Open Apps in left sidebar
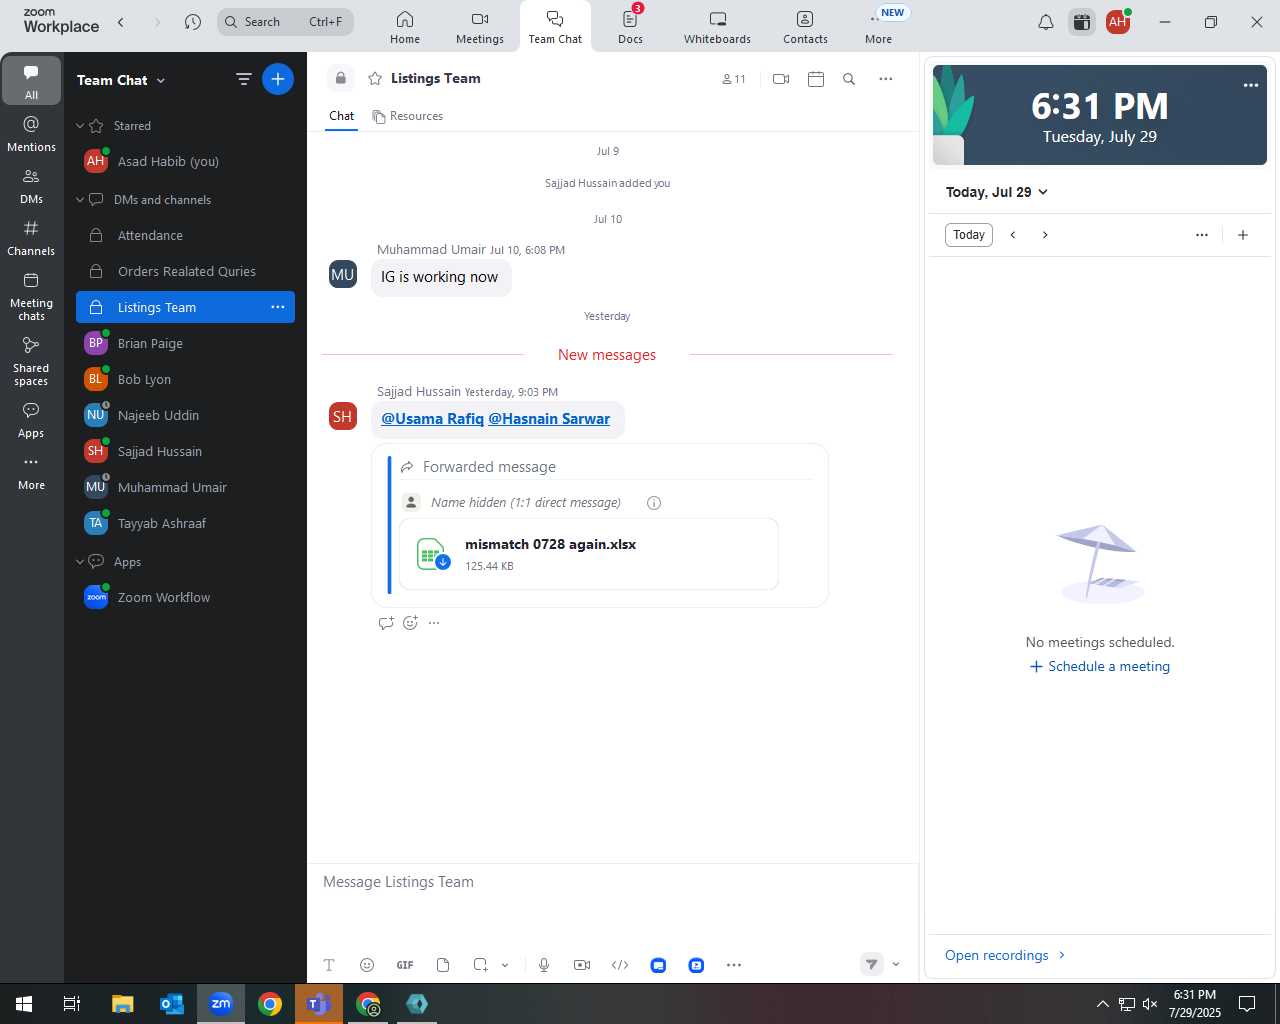 [x=31, y=420]
